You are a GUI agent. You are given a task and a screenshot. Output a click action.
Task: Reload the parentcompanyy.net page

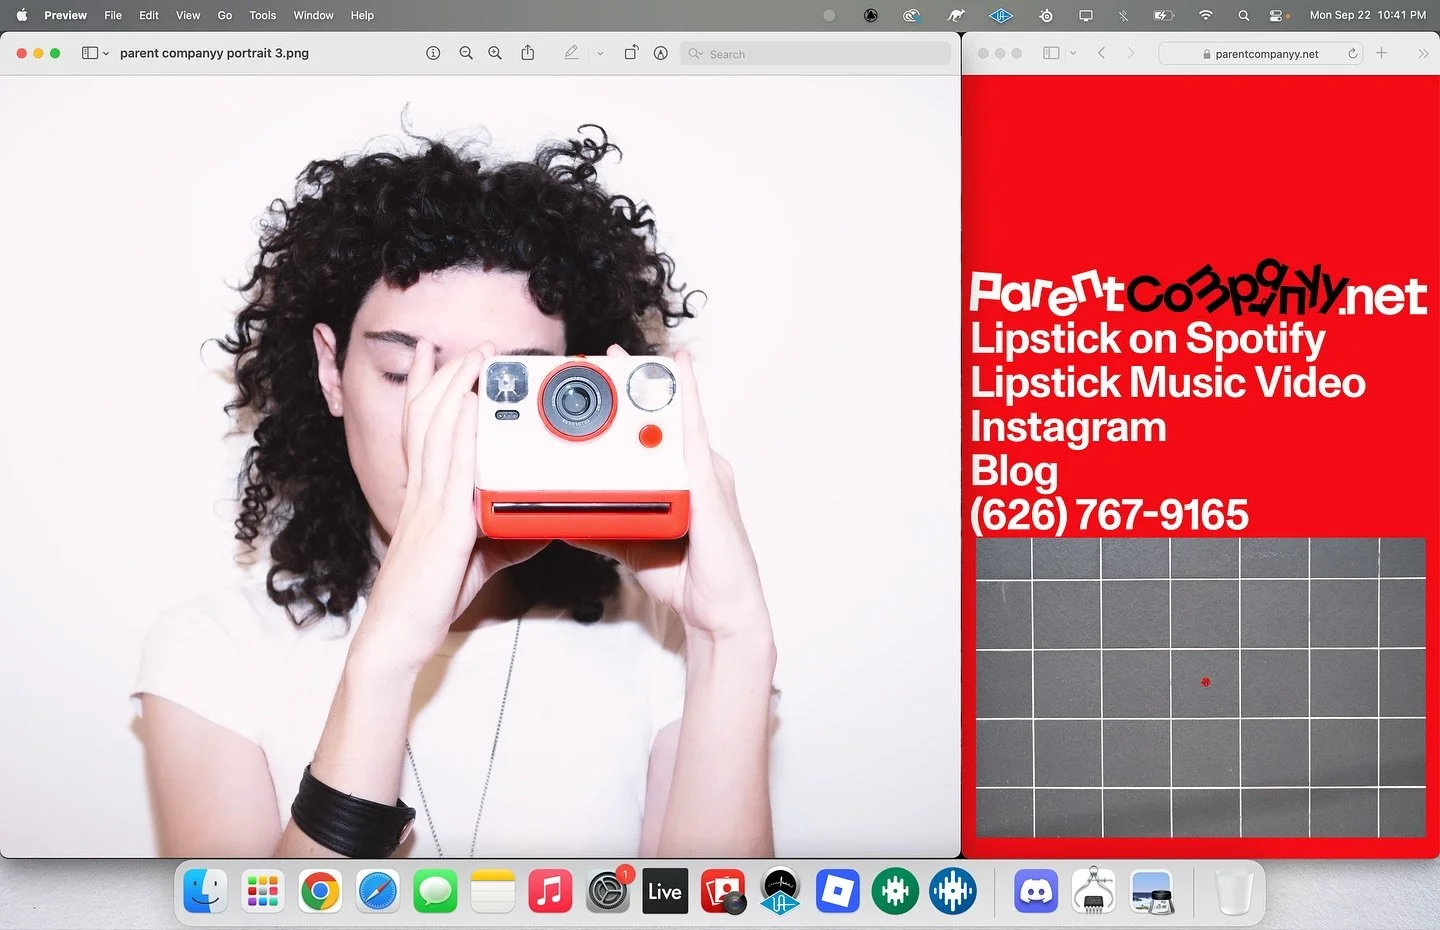click(x=1353, y=54)
